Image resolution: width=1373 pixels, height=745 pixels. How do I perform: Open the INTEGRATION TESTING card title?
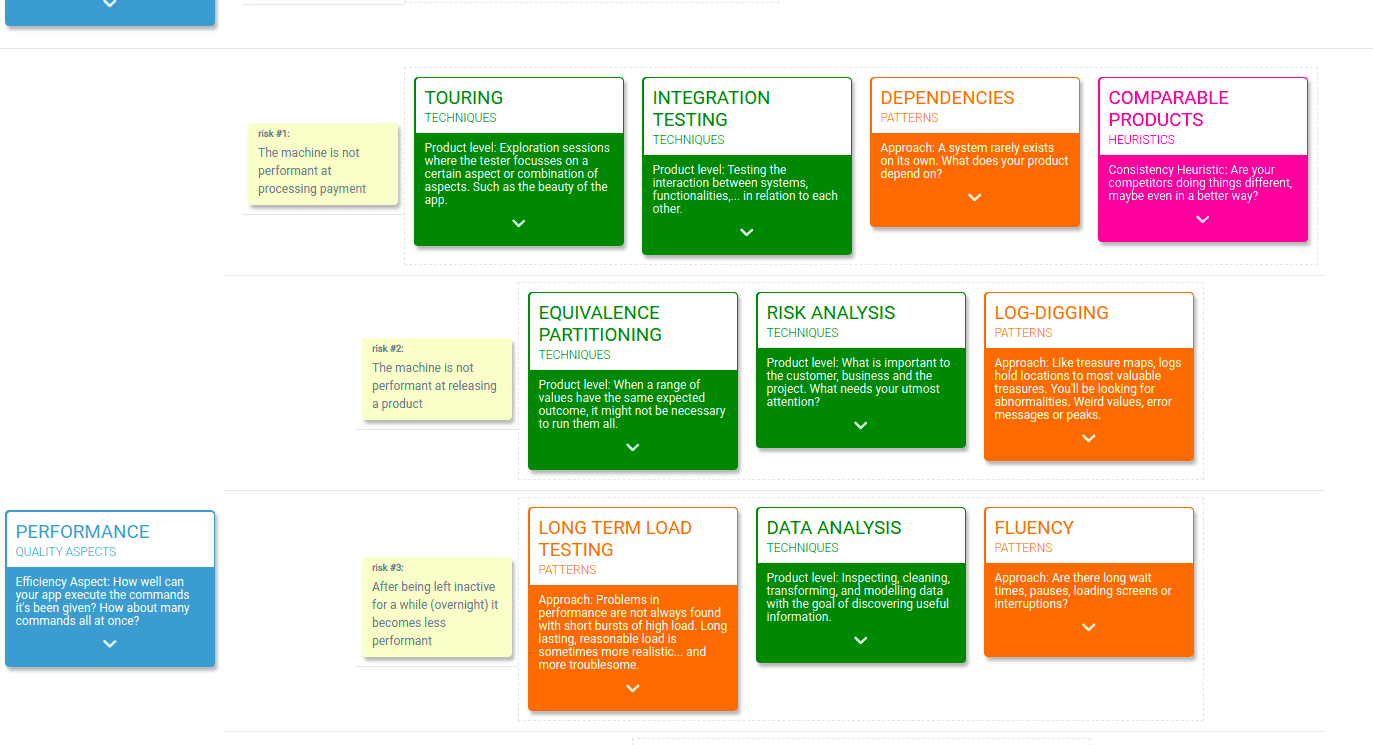pyautogui.click(x=711, y=109)
